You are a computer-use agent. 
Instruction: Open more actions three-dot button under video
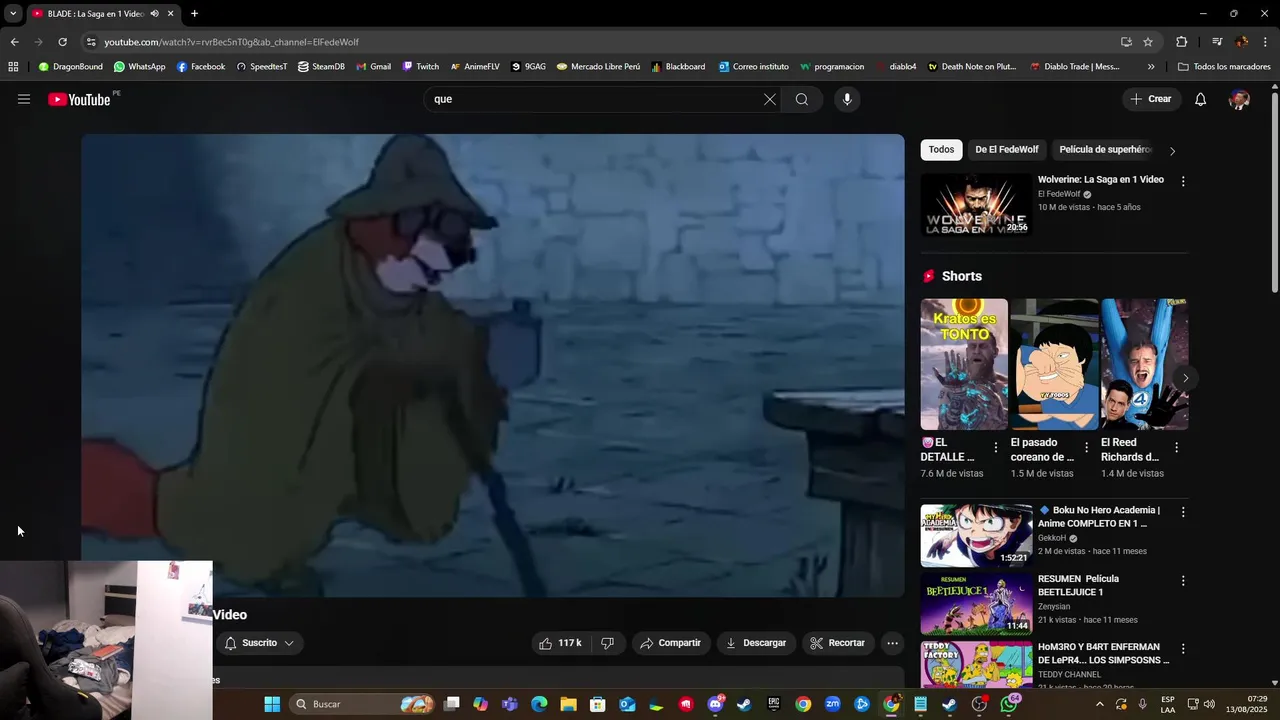click(893, 643)
